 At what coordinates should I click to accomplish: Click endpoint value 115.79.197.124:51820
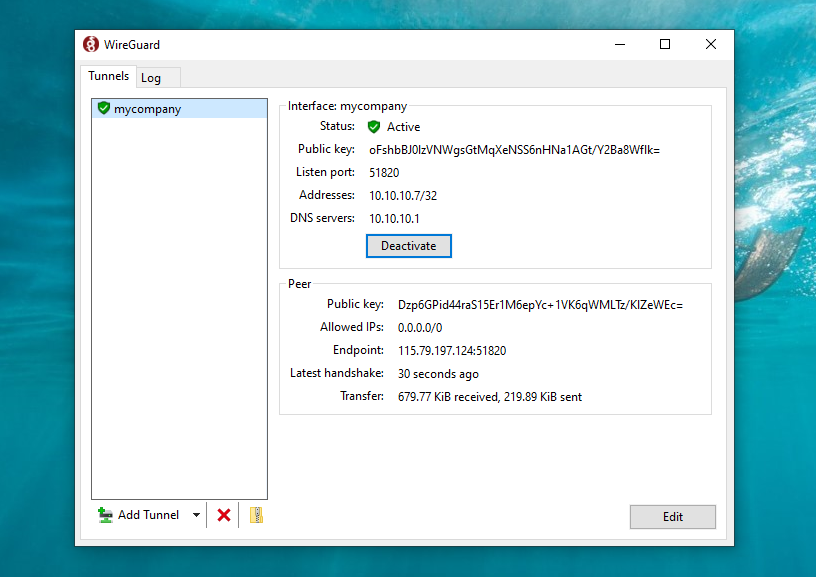(452, 351)
